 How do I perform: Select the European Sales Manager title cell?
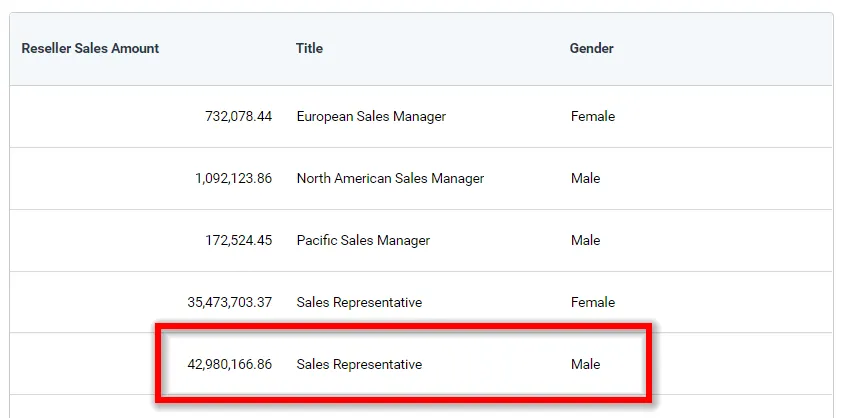coord(371,116)
